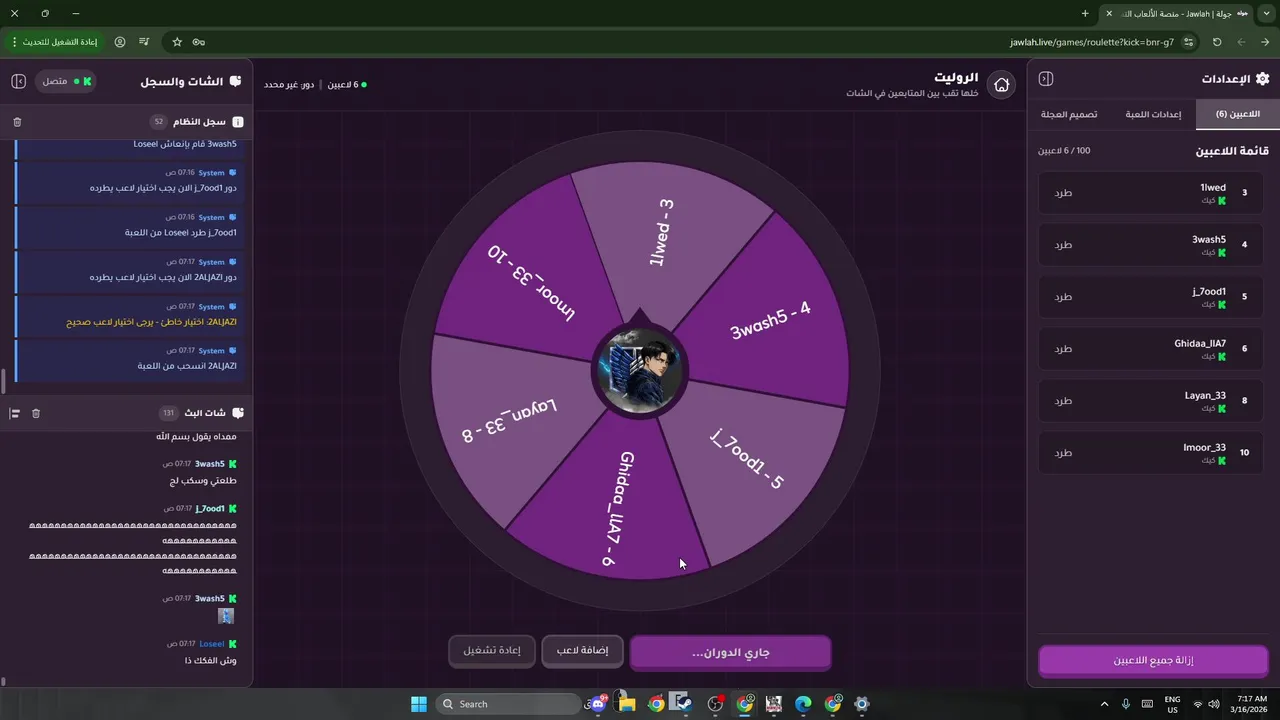Click the avatar at the wheel center
This screenshot has height=720, width=1280.
pyautogui.click(x=640, y=370)
